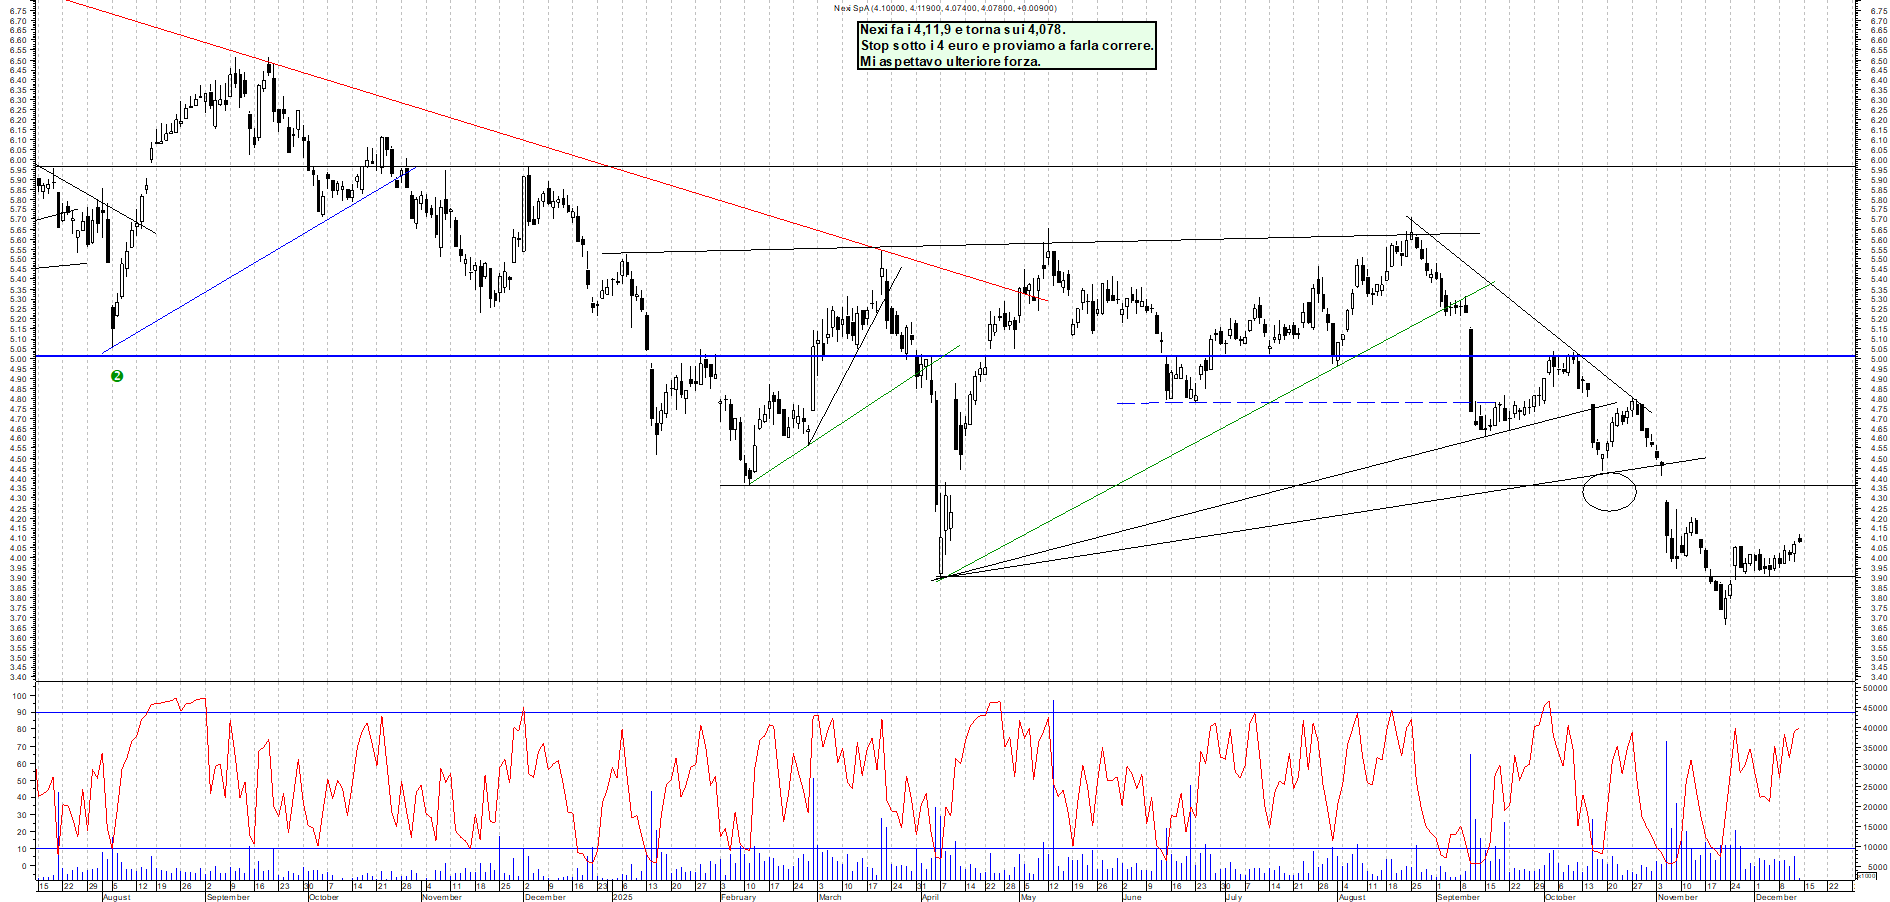
Task: Click the Nexi SpA price title
Action: coord(944,9)
